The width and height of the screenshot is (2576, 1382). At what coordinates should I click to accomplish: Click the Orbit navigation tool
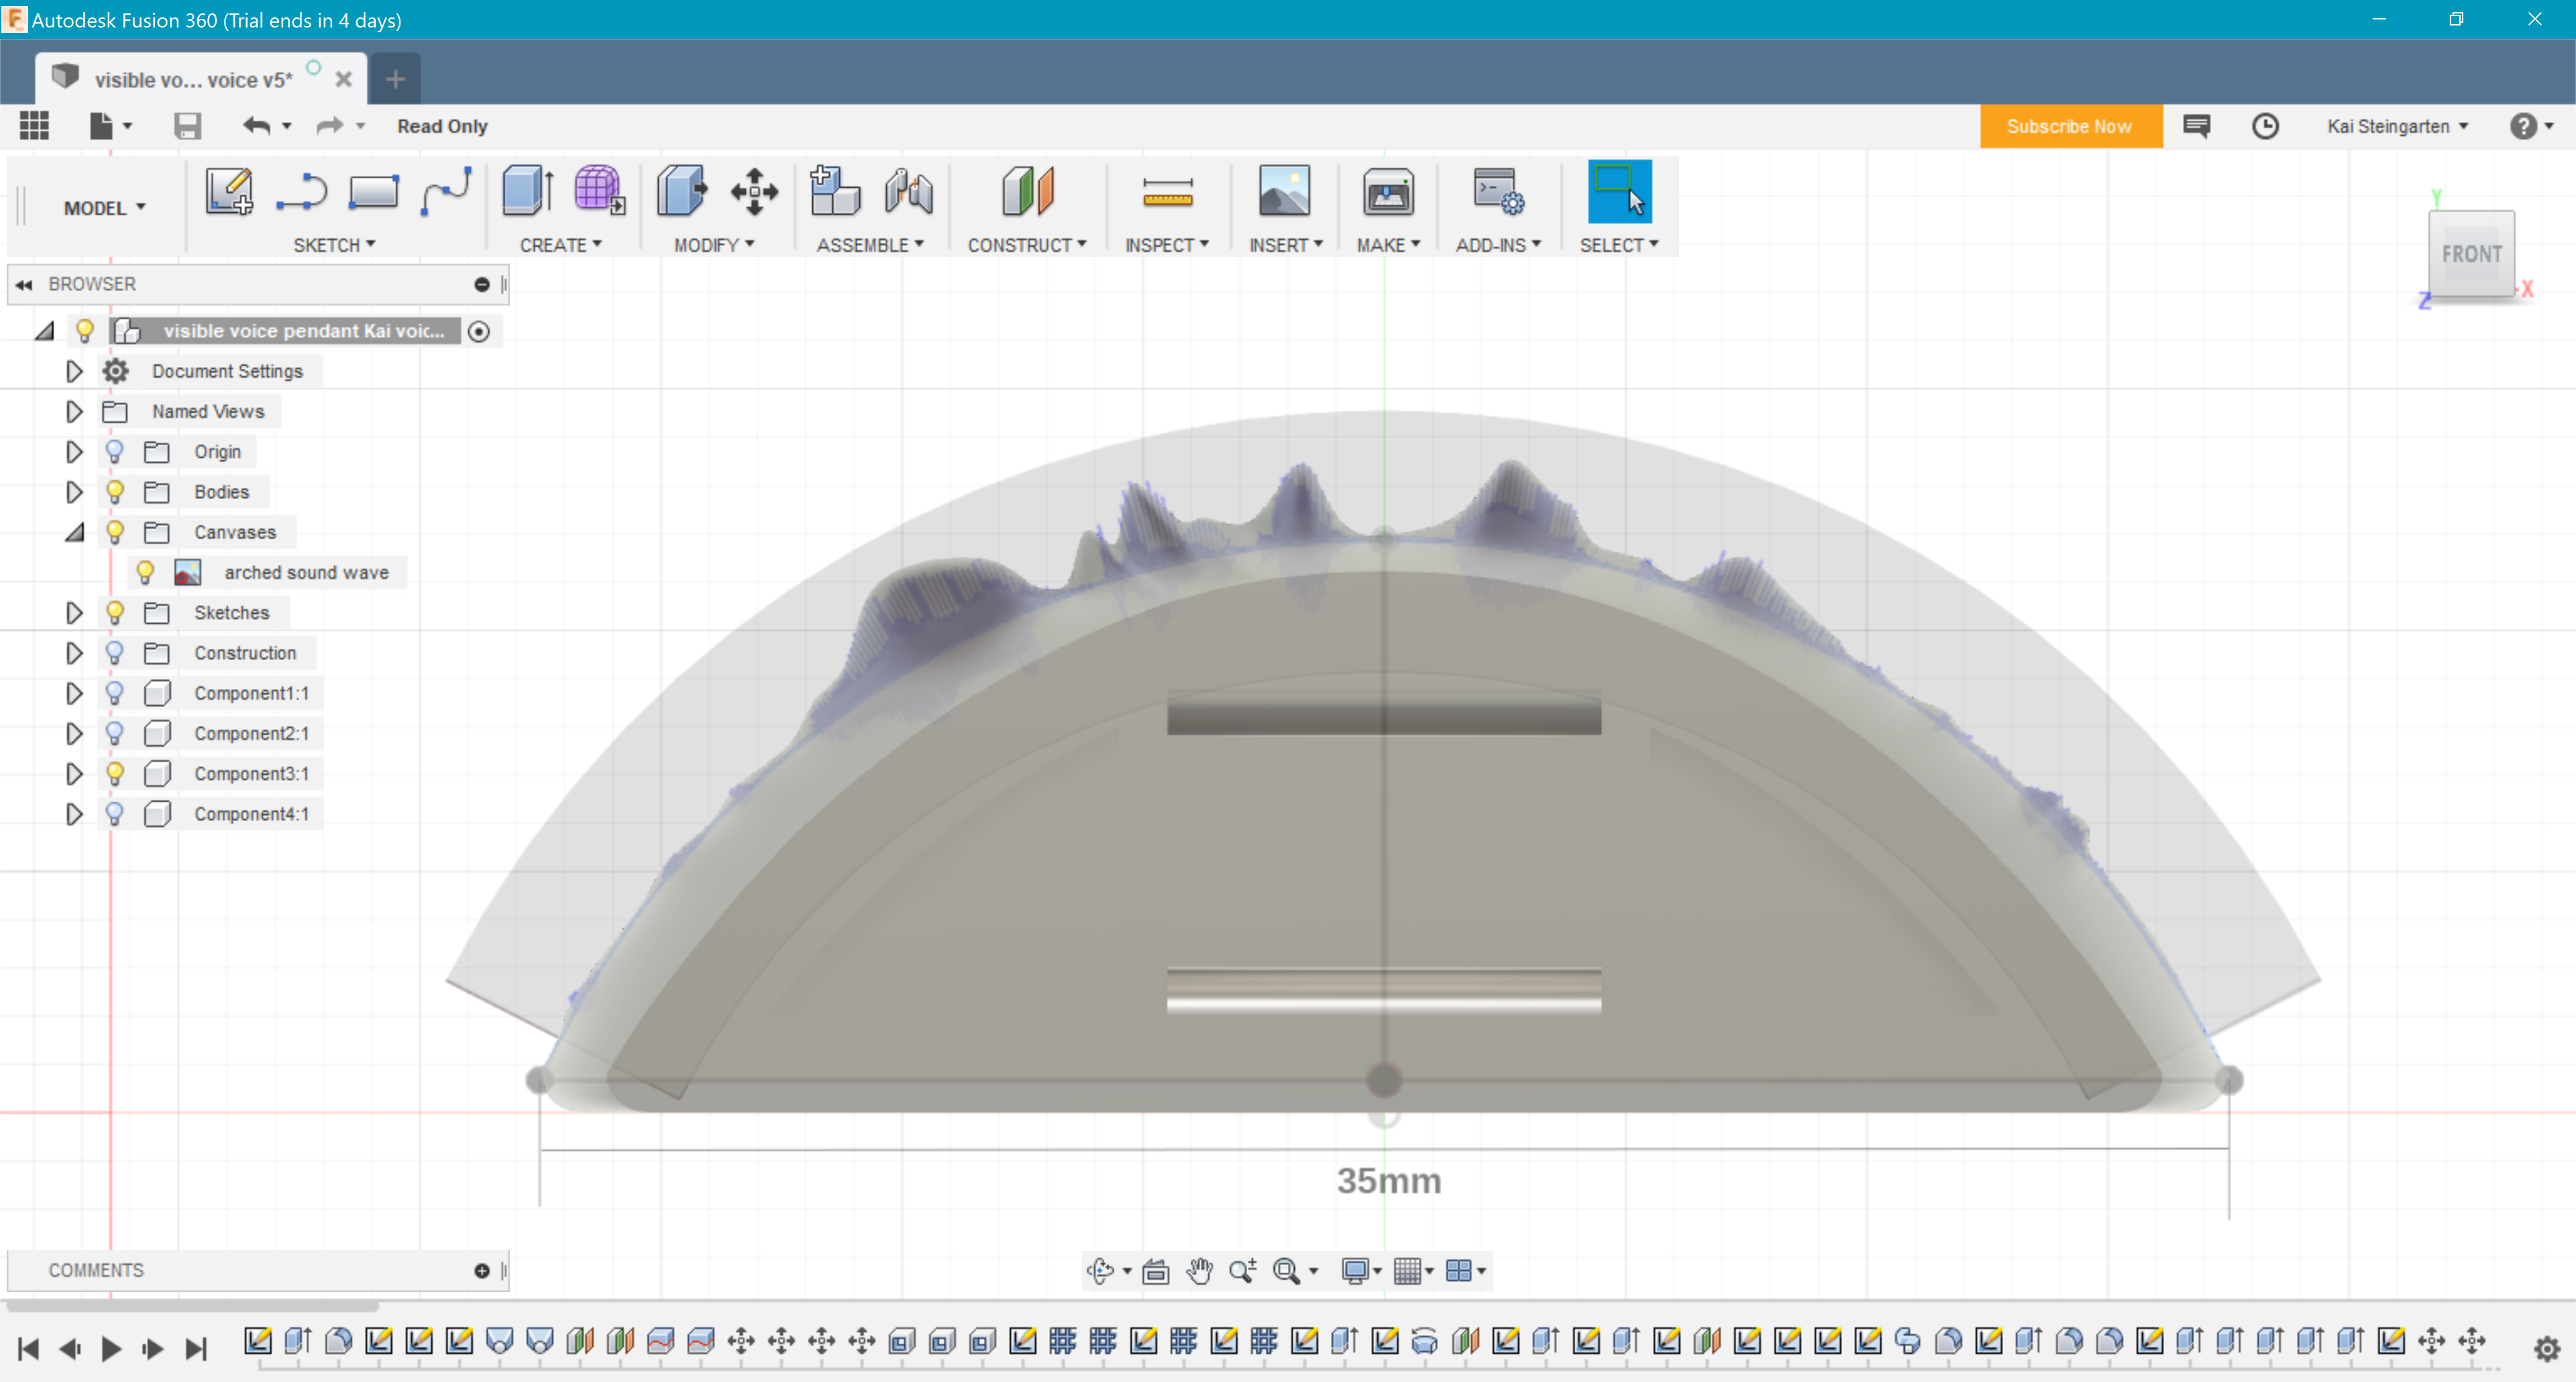point(1100,1270)
